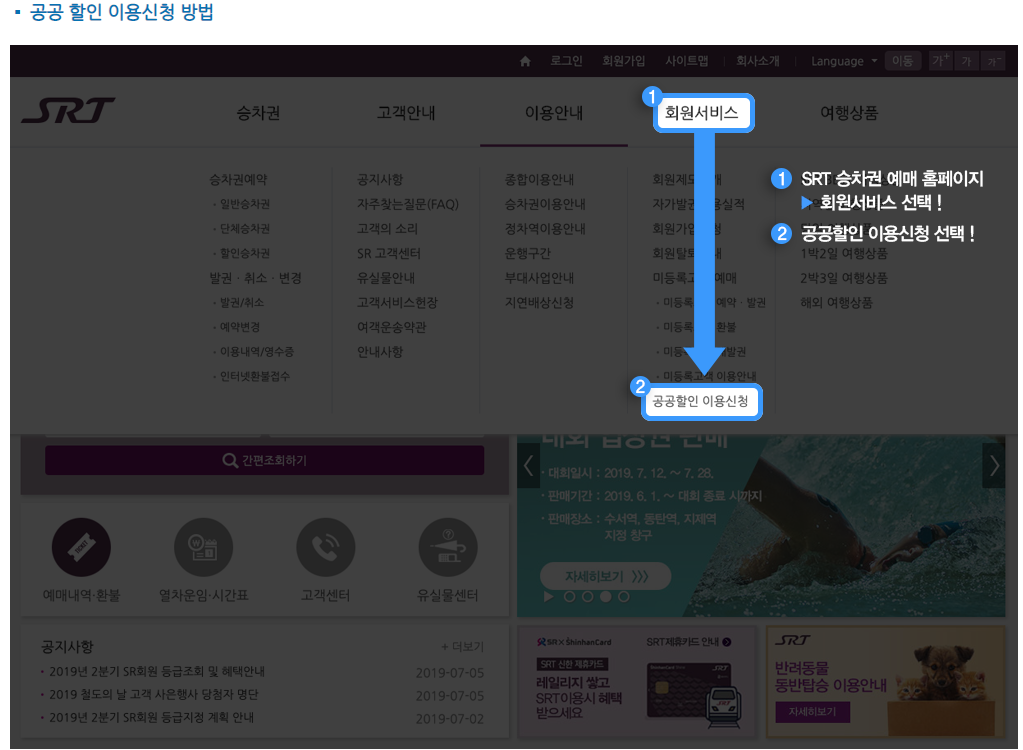This screenshot has height=750, width=1023.
Task: Click SRT제휴카드 안내 arrow link
Action: click(689, 642)
